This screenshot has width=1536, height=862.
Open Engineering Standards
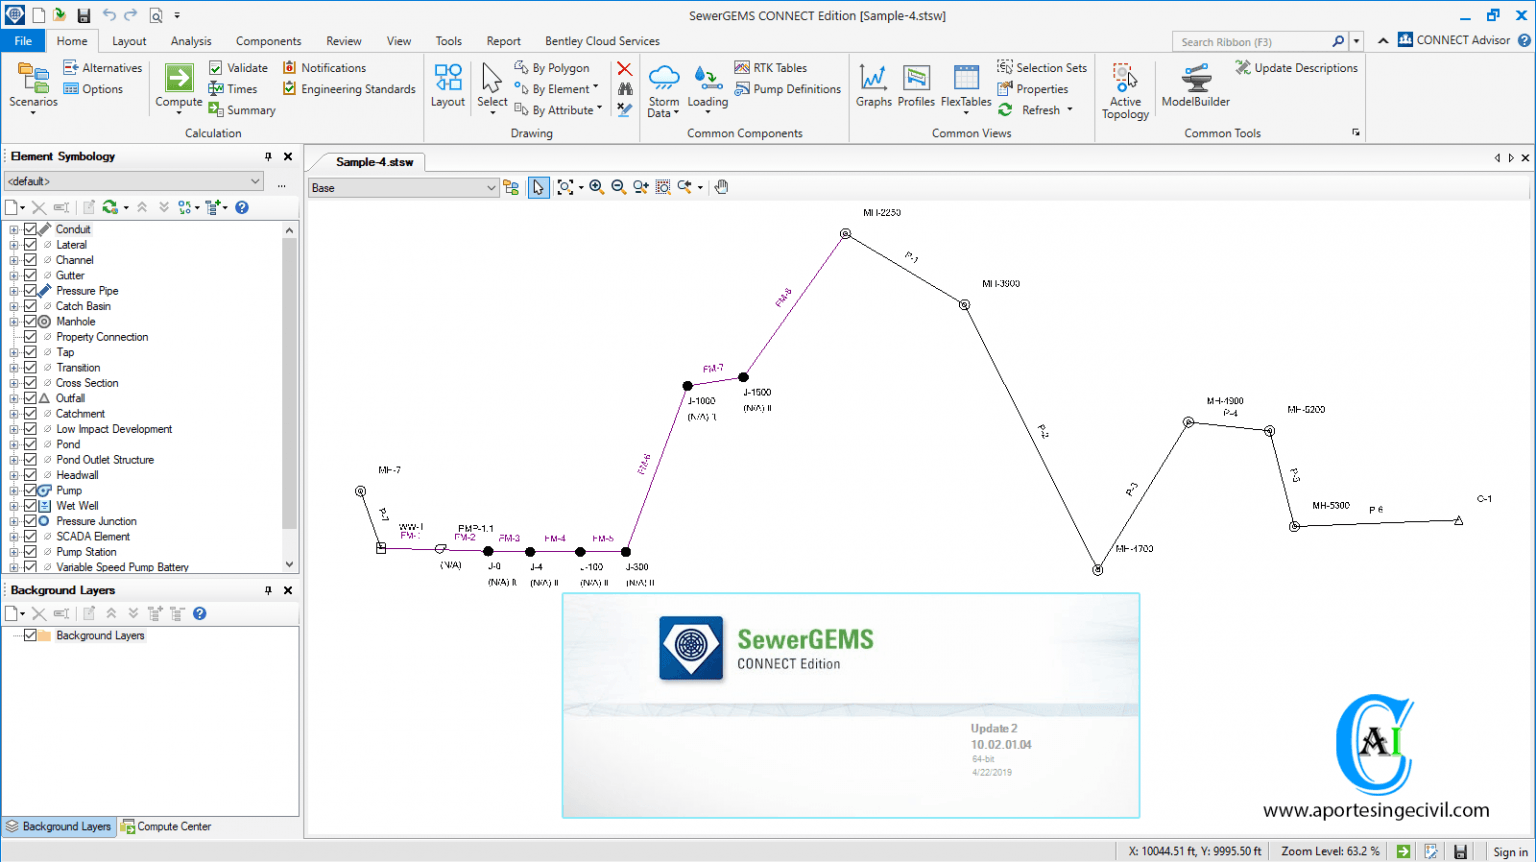349,89
